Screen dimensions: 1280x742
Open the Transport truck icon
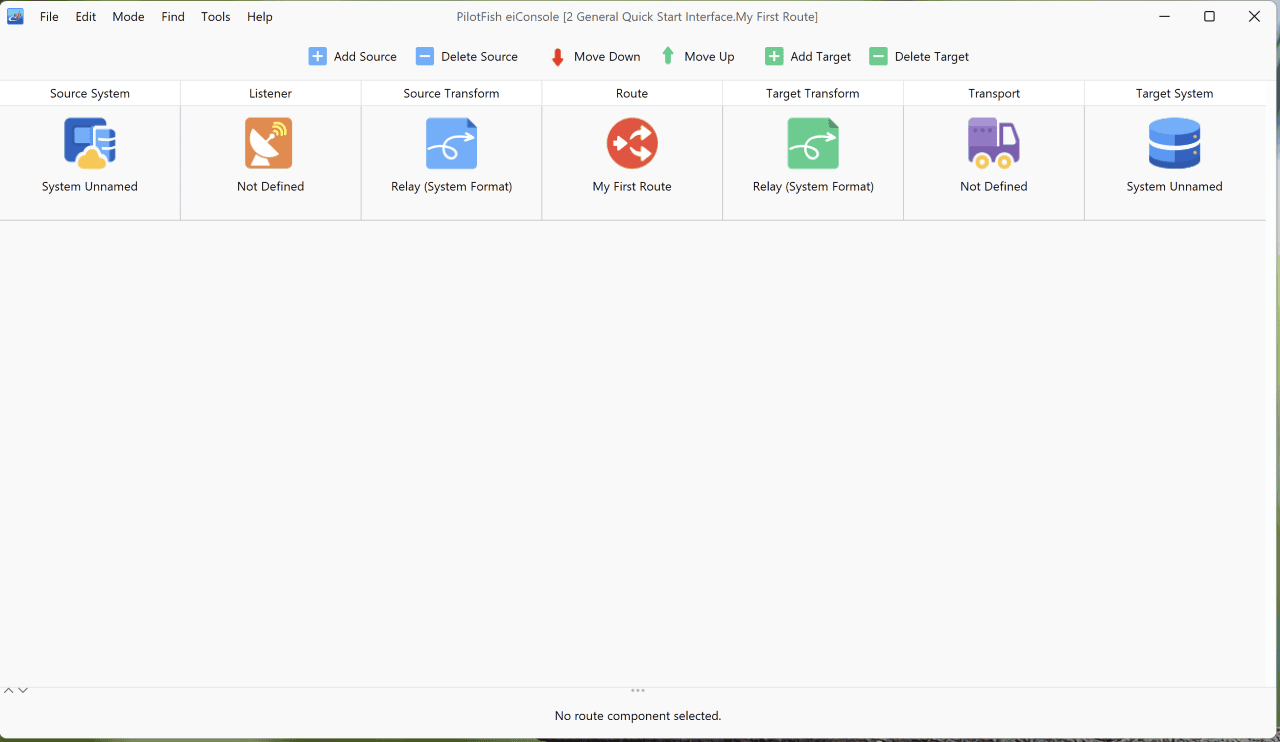pos(994,143)
